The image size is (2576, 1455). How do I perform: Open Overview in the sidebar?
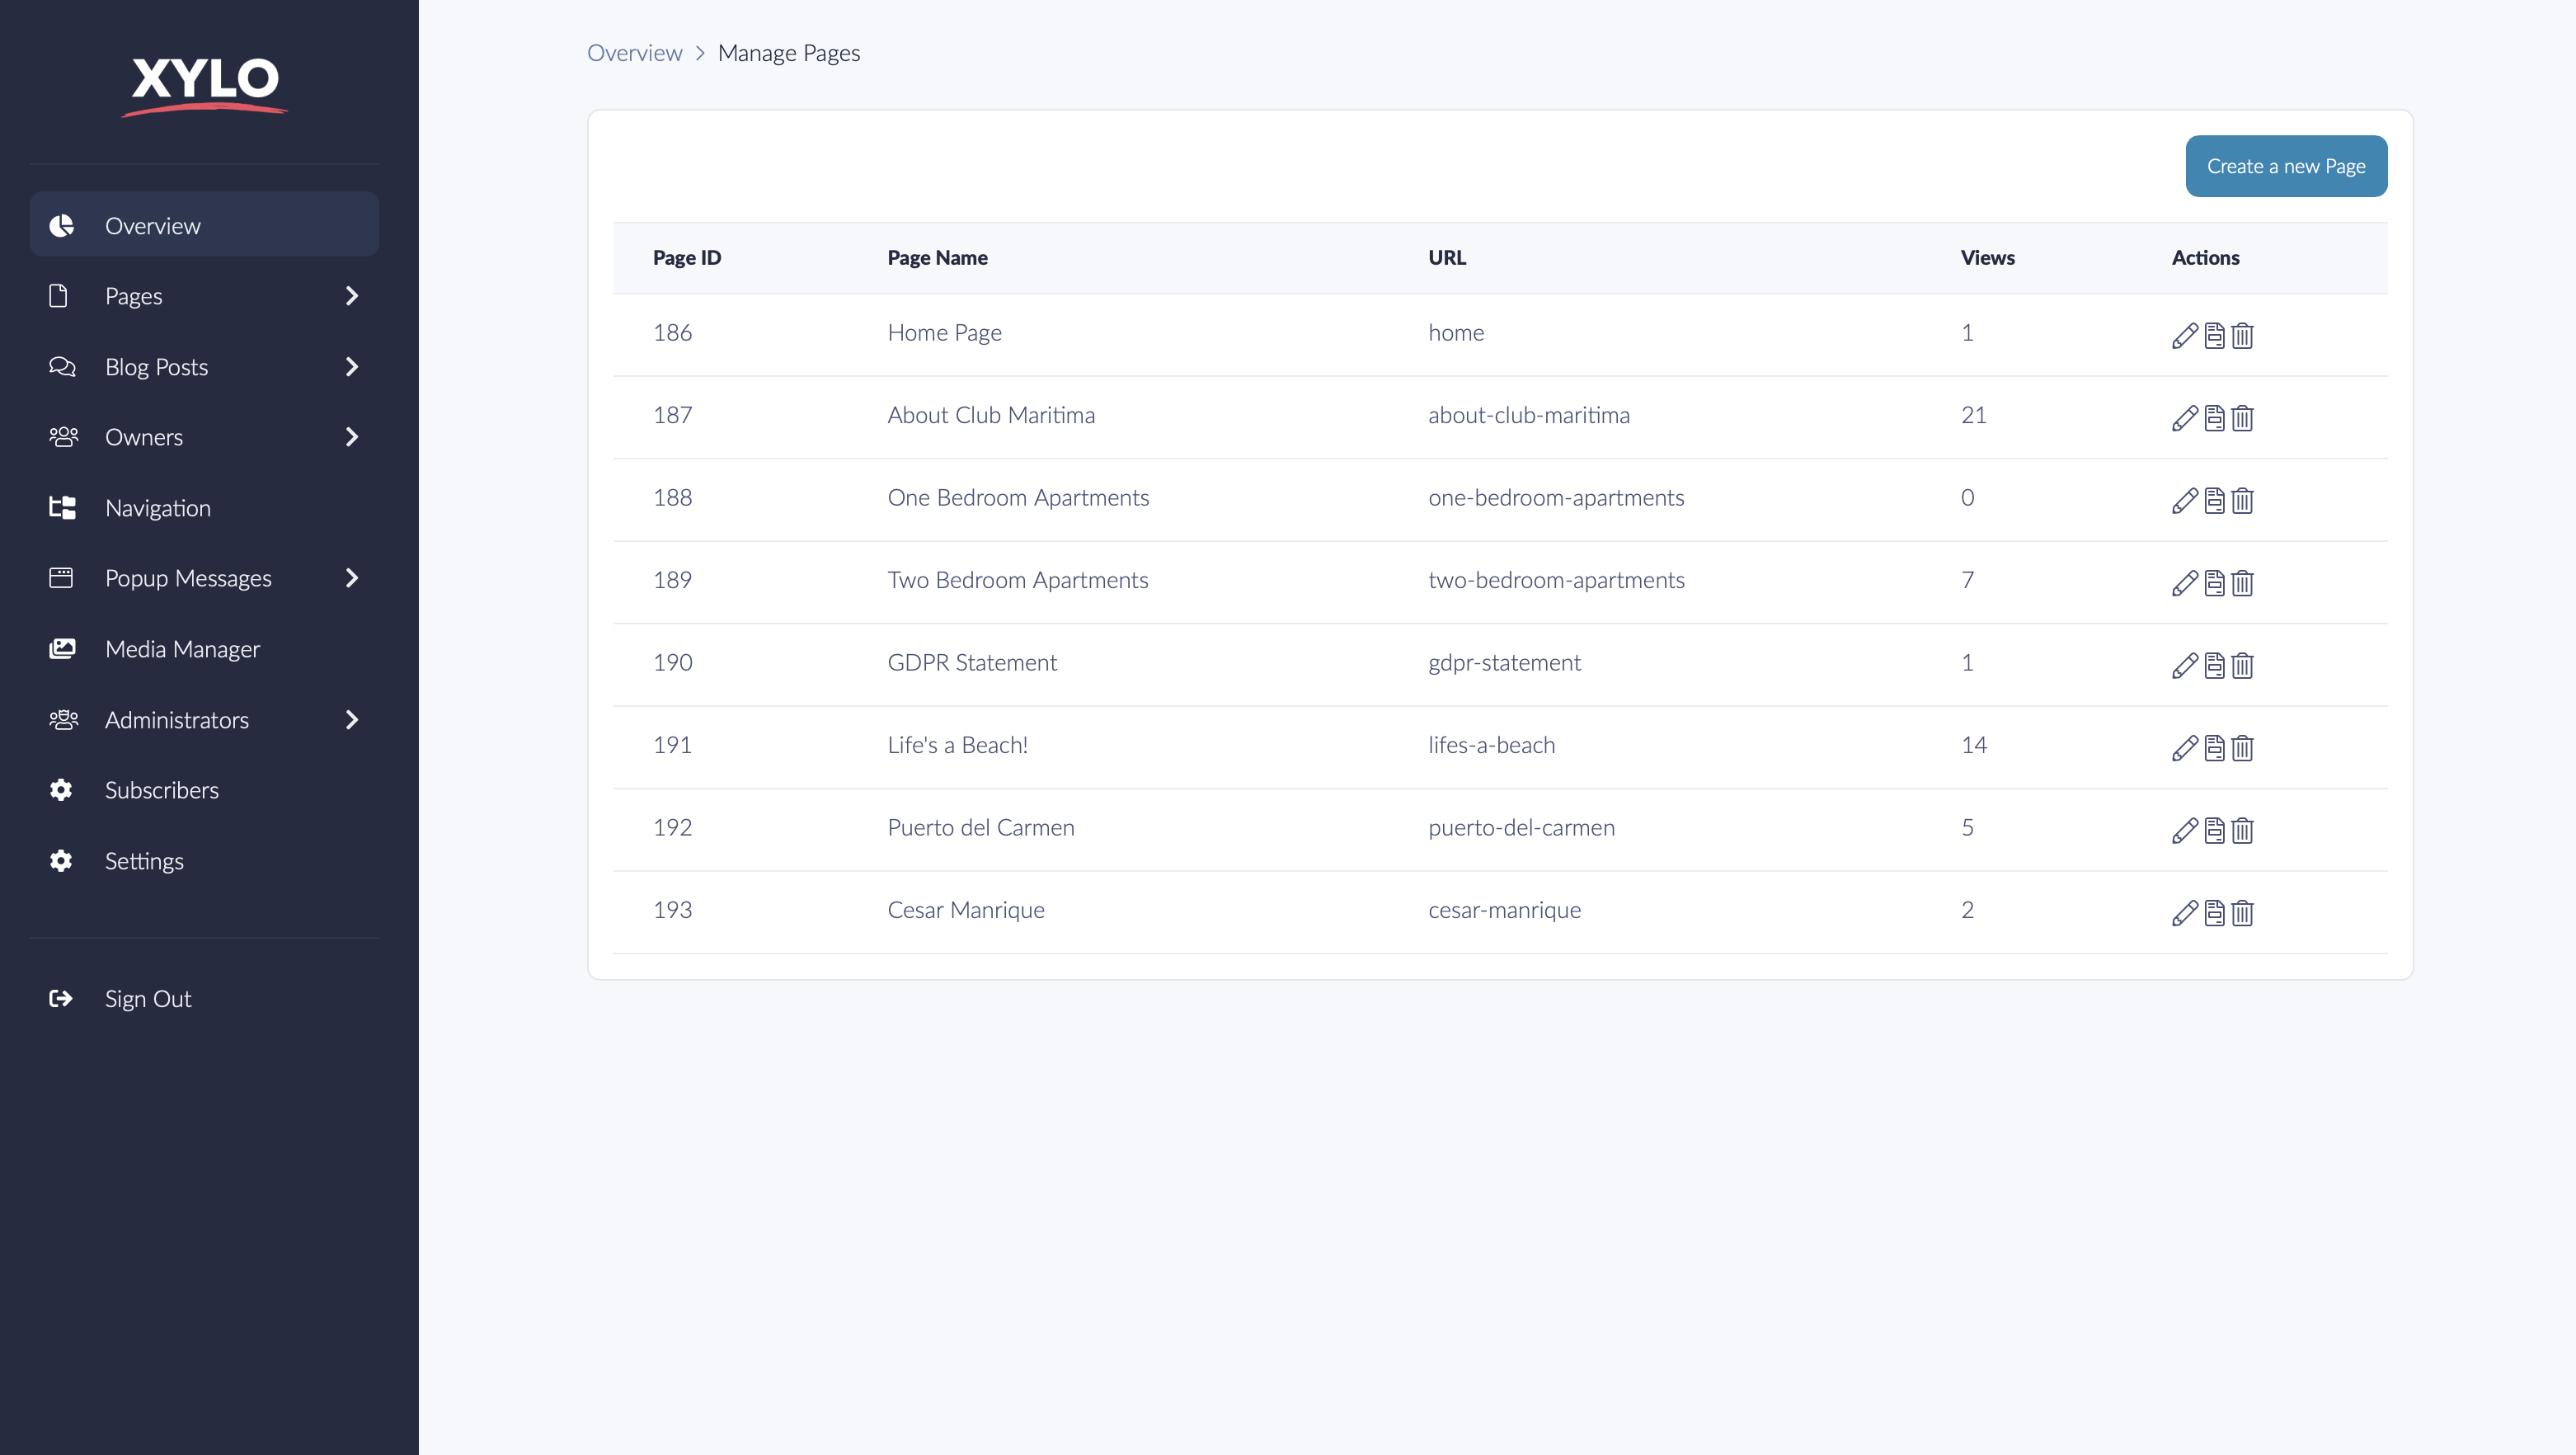[204, 225]
